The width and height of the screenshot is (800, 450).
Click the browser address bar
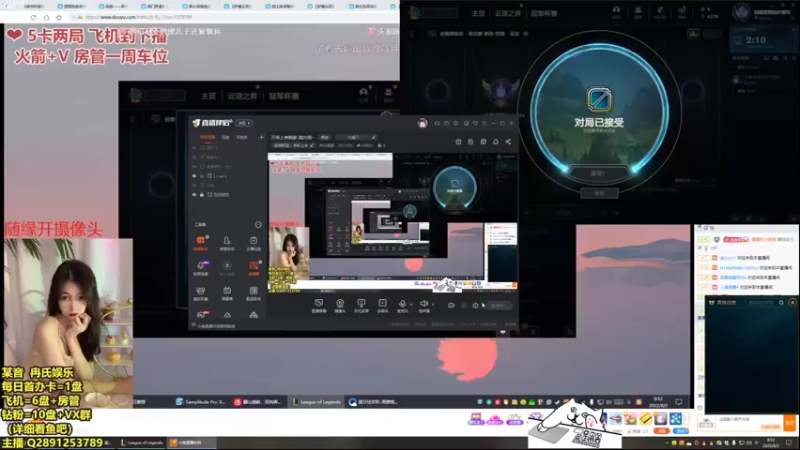235,17
